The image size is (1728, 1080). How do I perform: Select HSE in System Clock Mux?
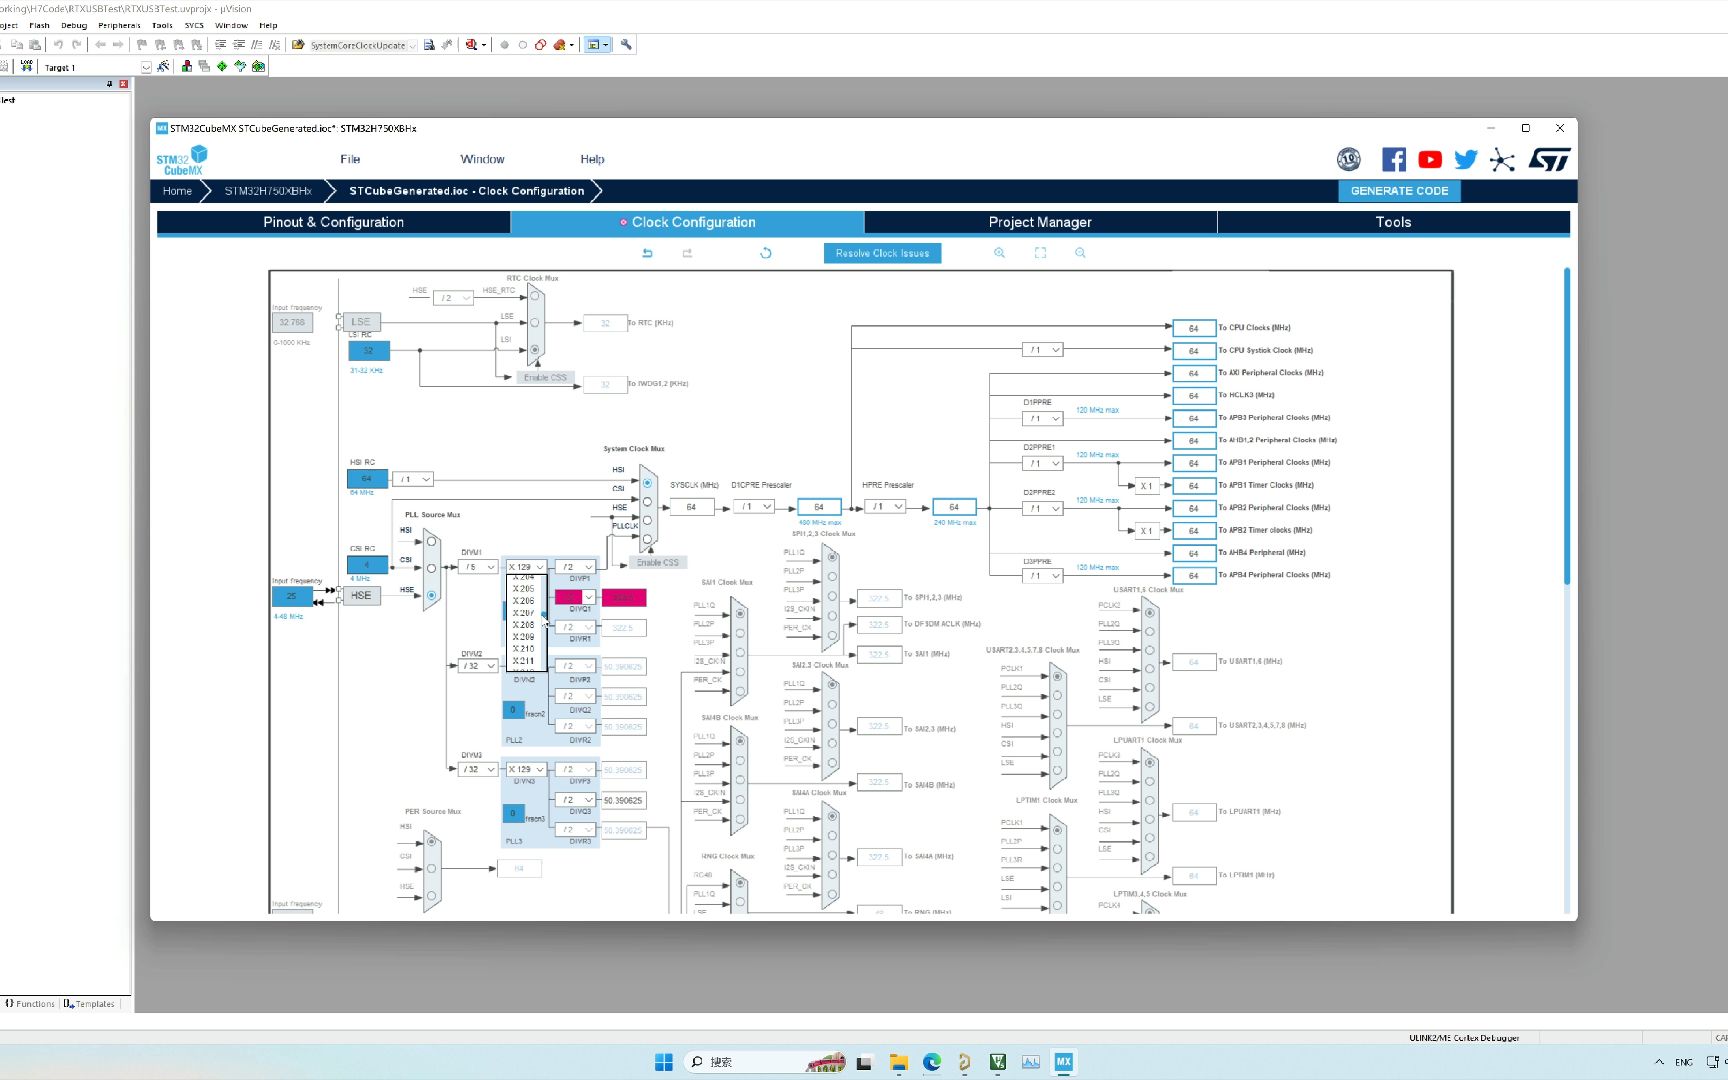(647, 521)
